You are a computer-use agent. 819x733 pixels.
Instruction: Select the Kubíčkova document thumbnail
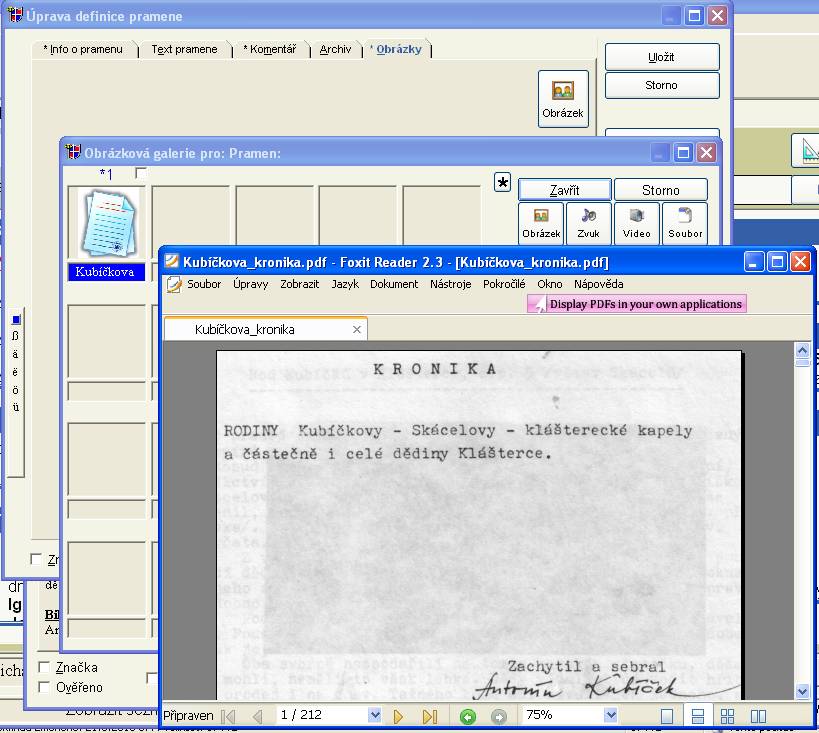[107, 224]
